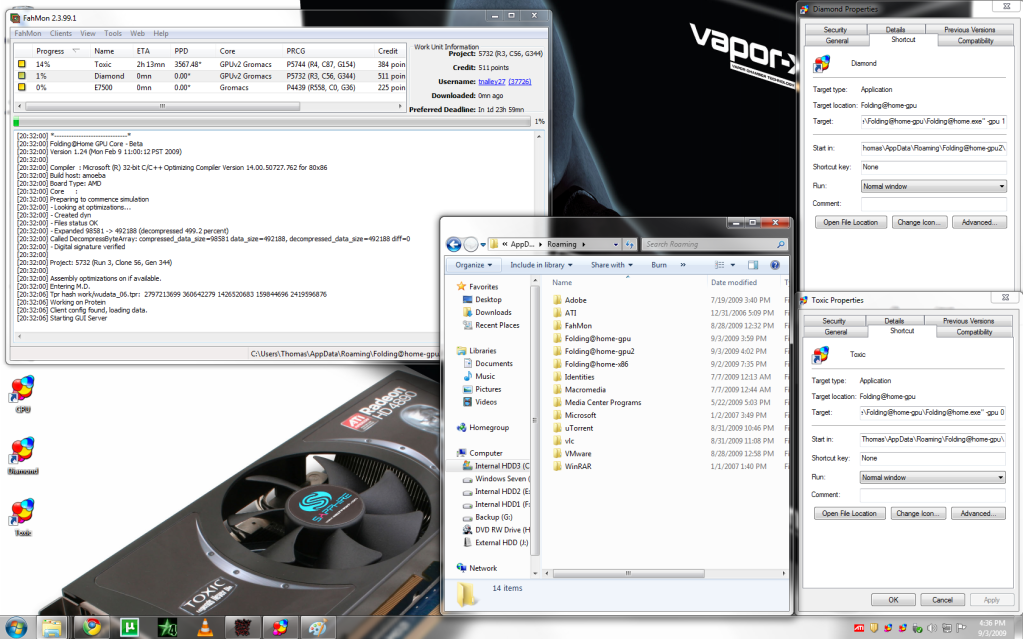The width and height of the screenshot is (1023, 639).
Task: Open the Clients menu in FahMon
Action: pos(60,33)
